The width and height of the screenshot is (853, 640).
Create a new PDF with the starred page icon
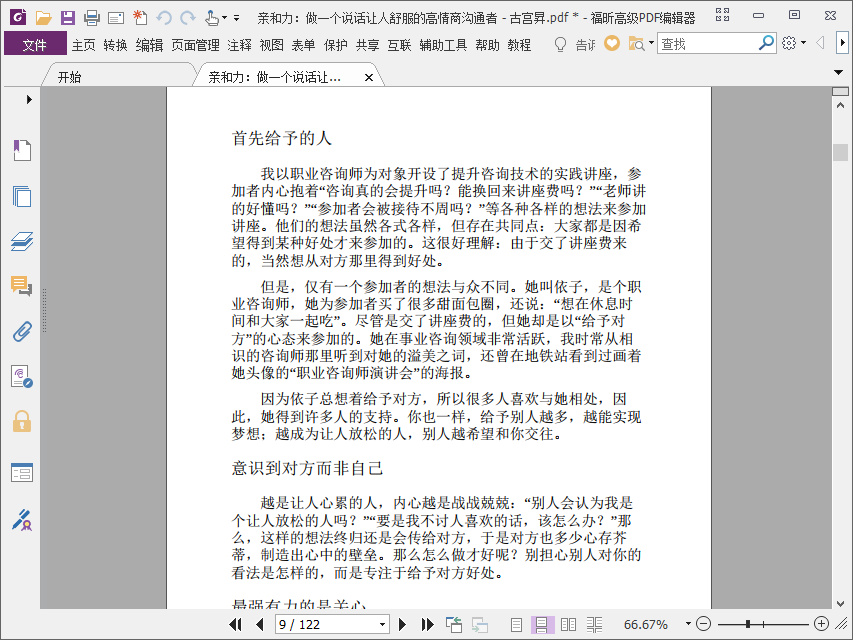pos(140,18)
